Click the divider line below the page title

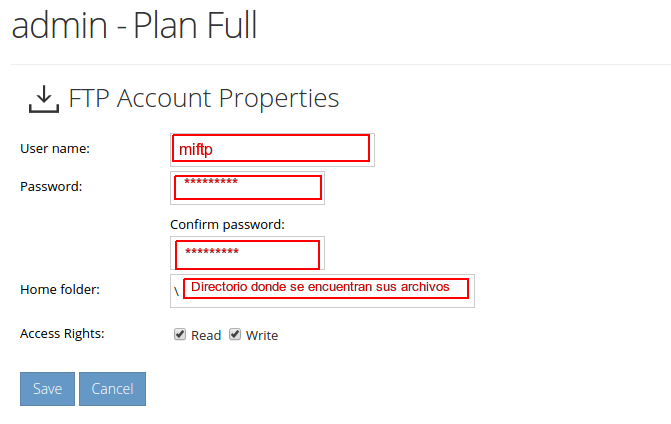tap(341, 65)
